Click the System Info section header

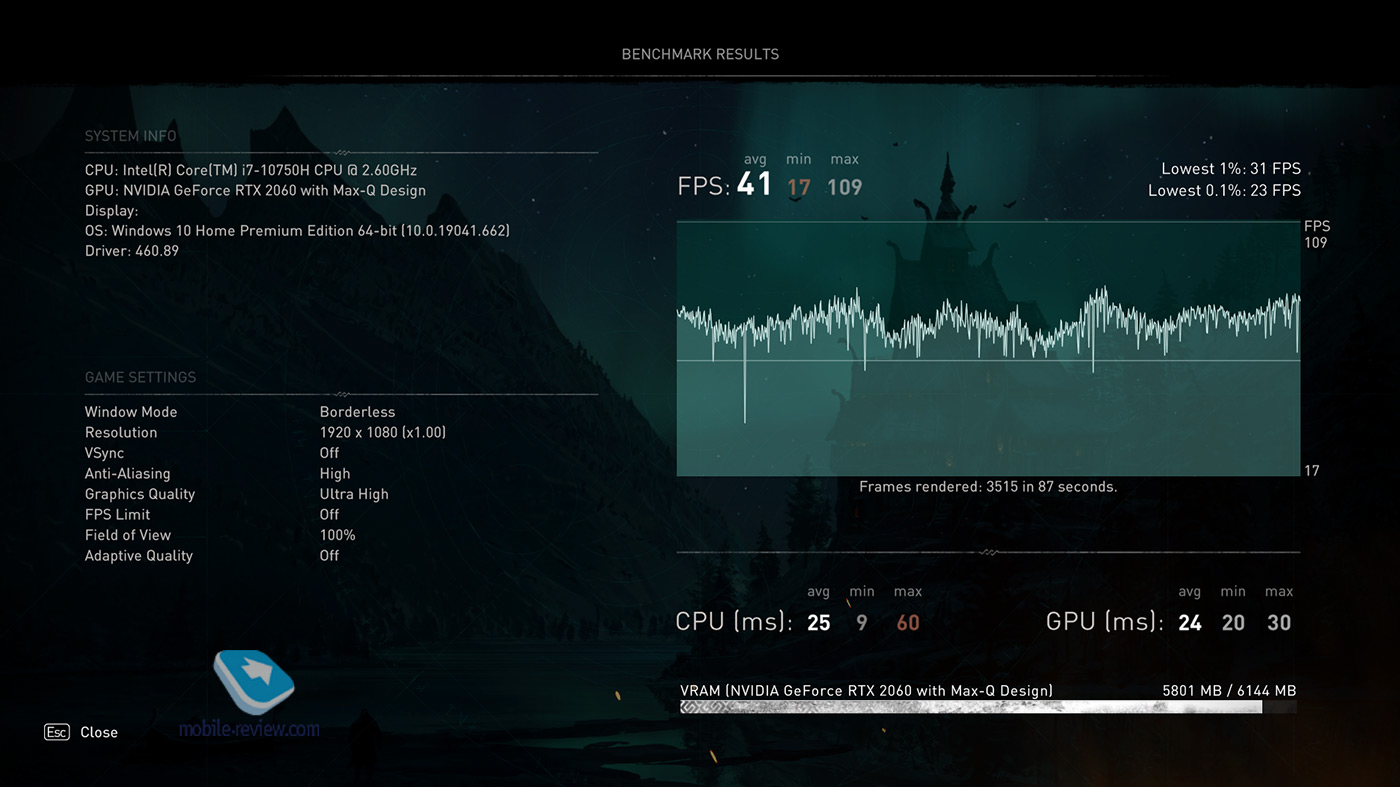pos(130,136)
